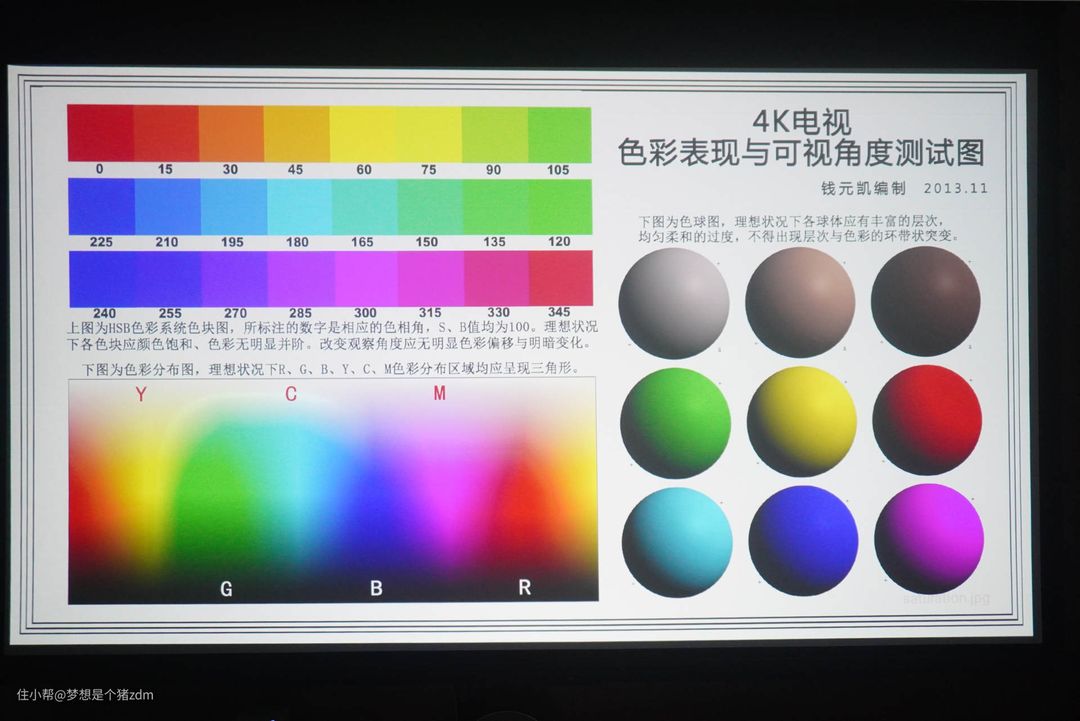Click the white letter R label
This screenshot has width=1080, height=721.
pos(524,588)
